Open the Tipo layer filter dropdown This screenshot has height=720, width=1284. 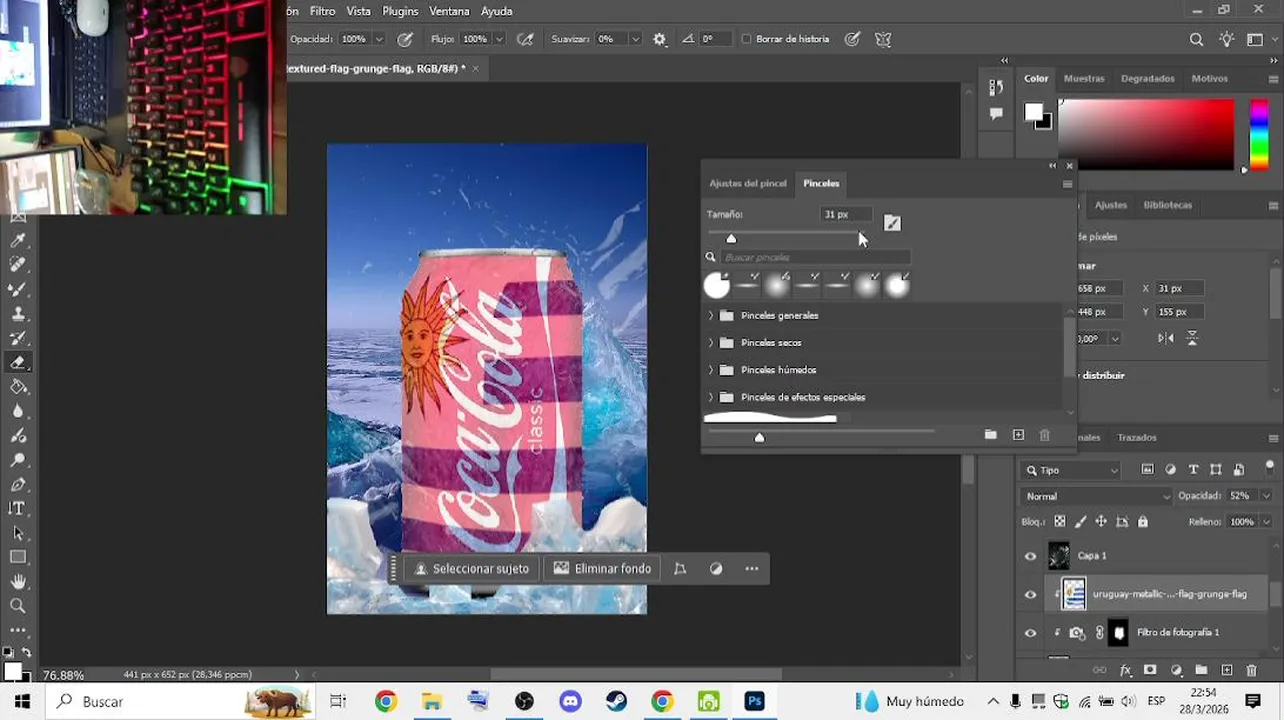click(1071, 470)
